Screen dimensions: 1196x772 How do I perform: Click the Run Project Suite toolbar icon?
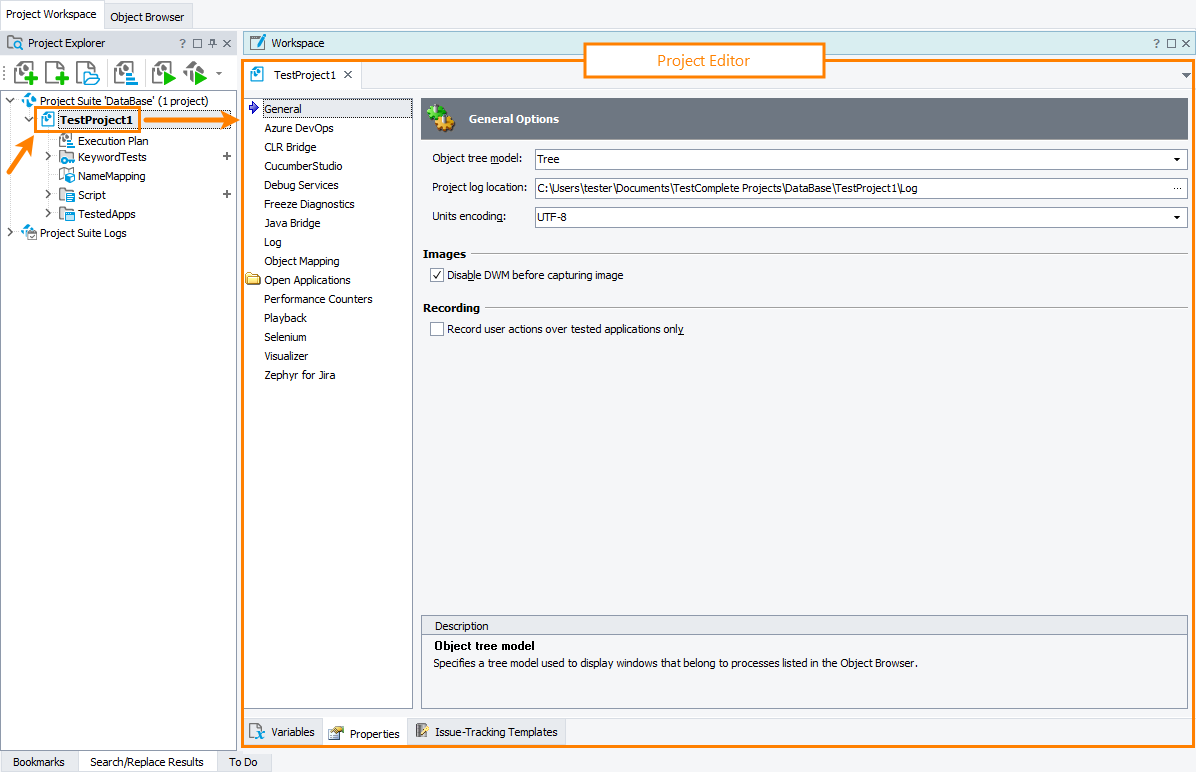tap(193, 72)
